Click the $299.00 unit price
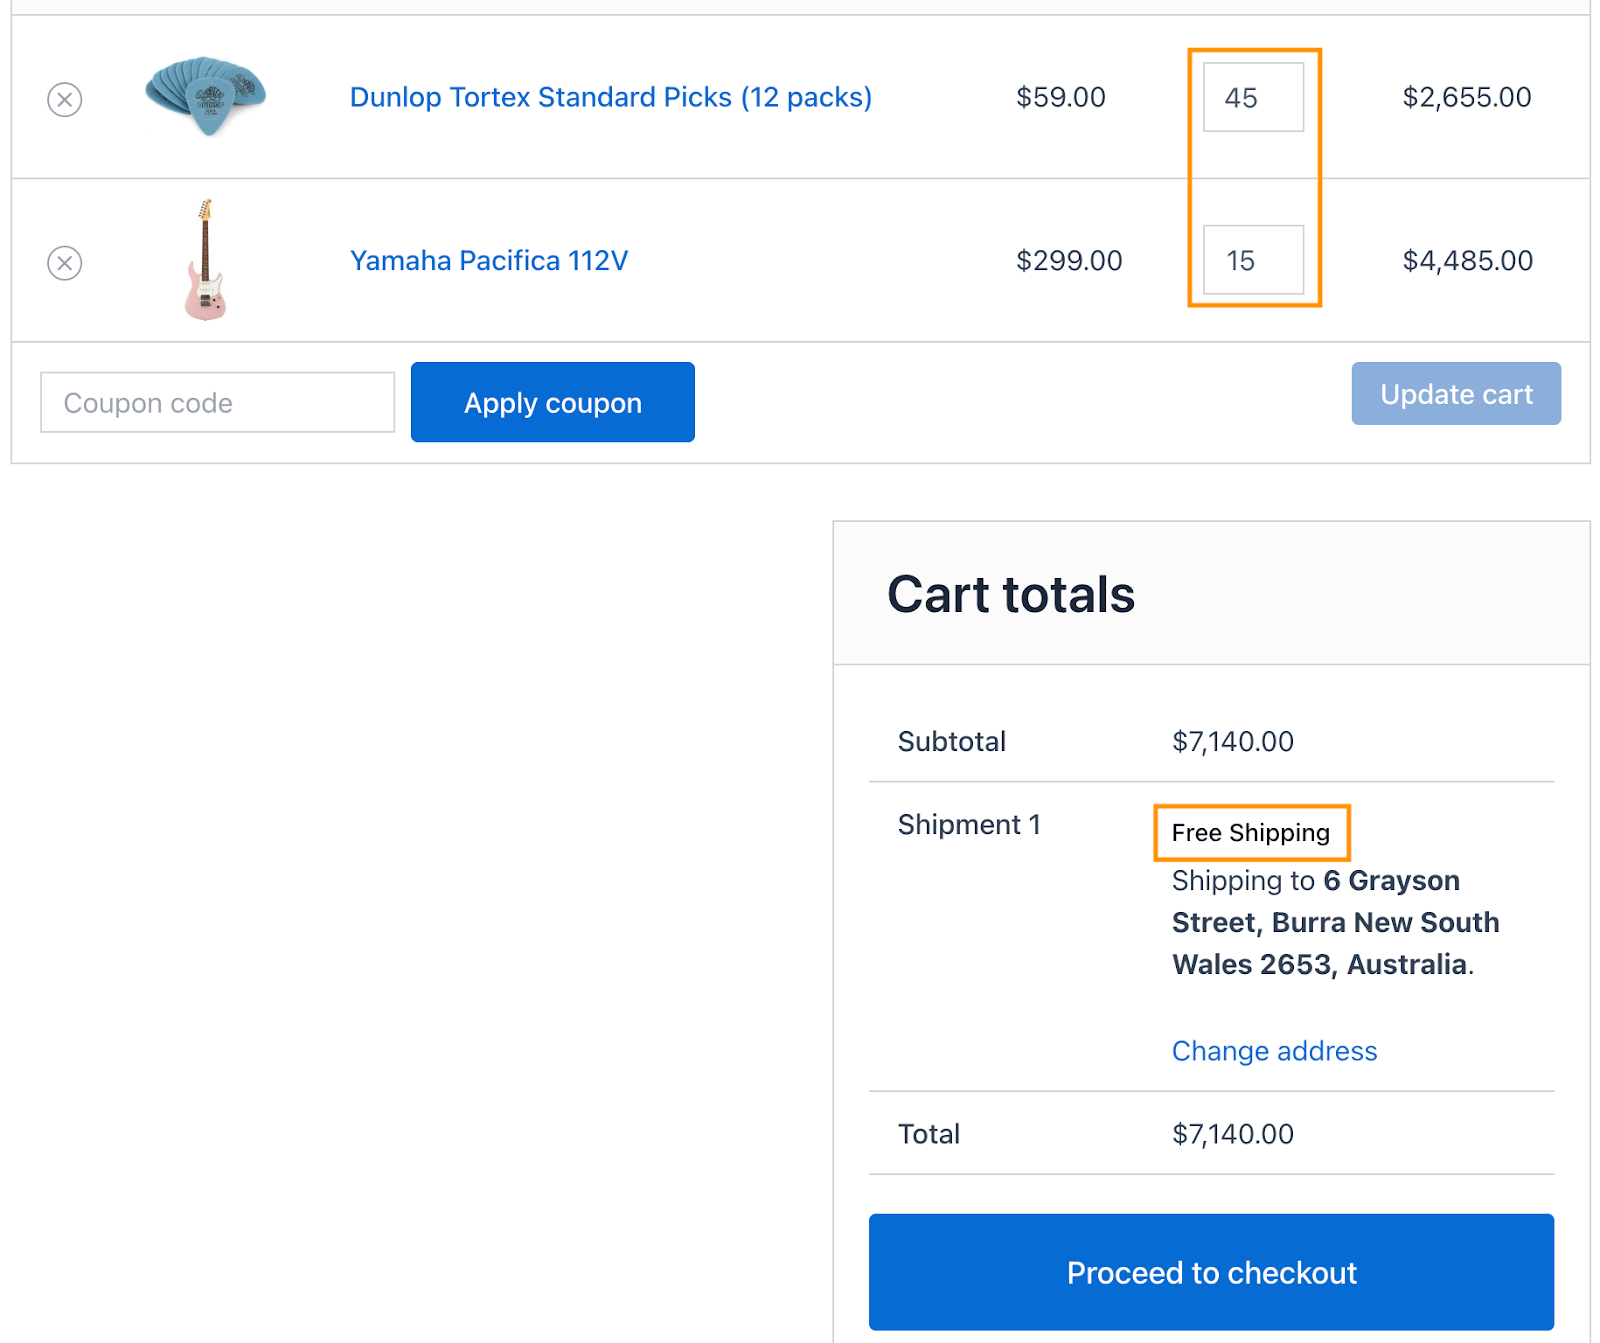This screenshot has height=1343, width=1600. coord(1068,261)
